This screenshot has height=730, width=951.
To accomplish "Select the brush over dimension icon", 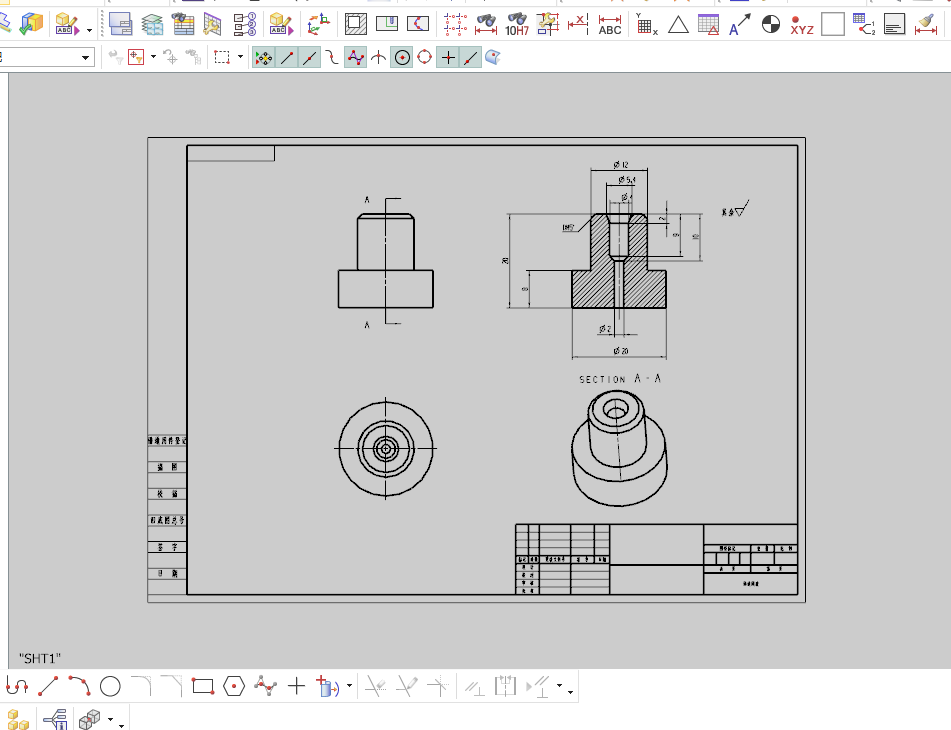I will 926,24.
